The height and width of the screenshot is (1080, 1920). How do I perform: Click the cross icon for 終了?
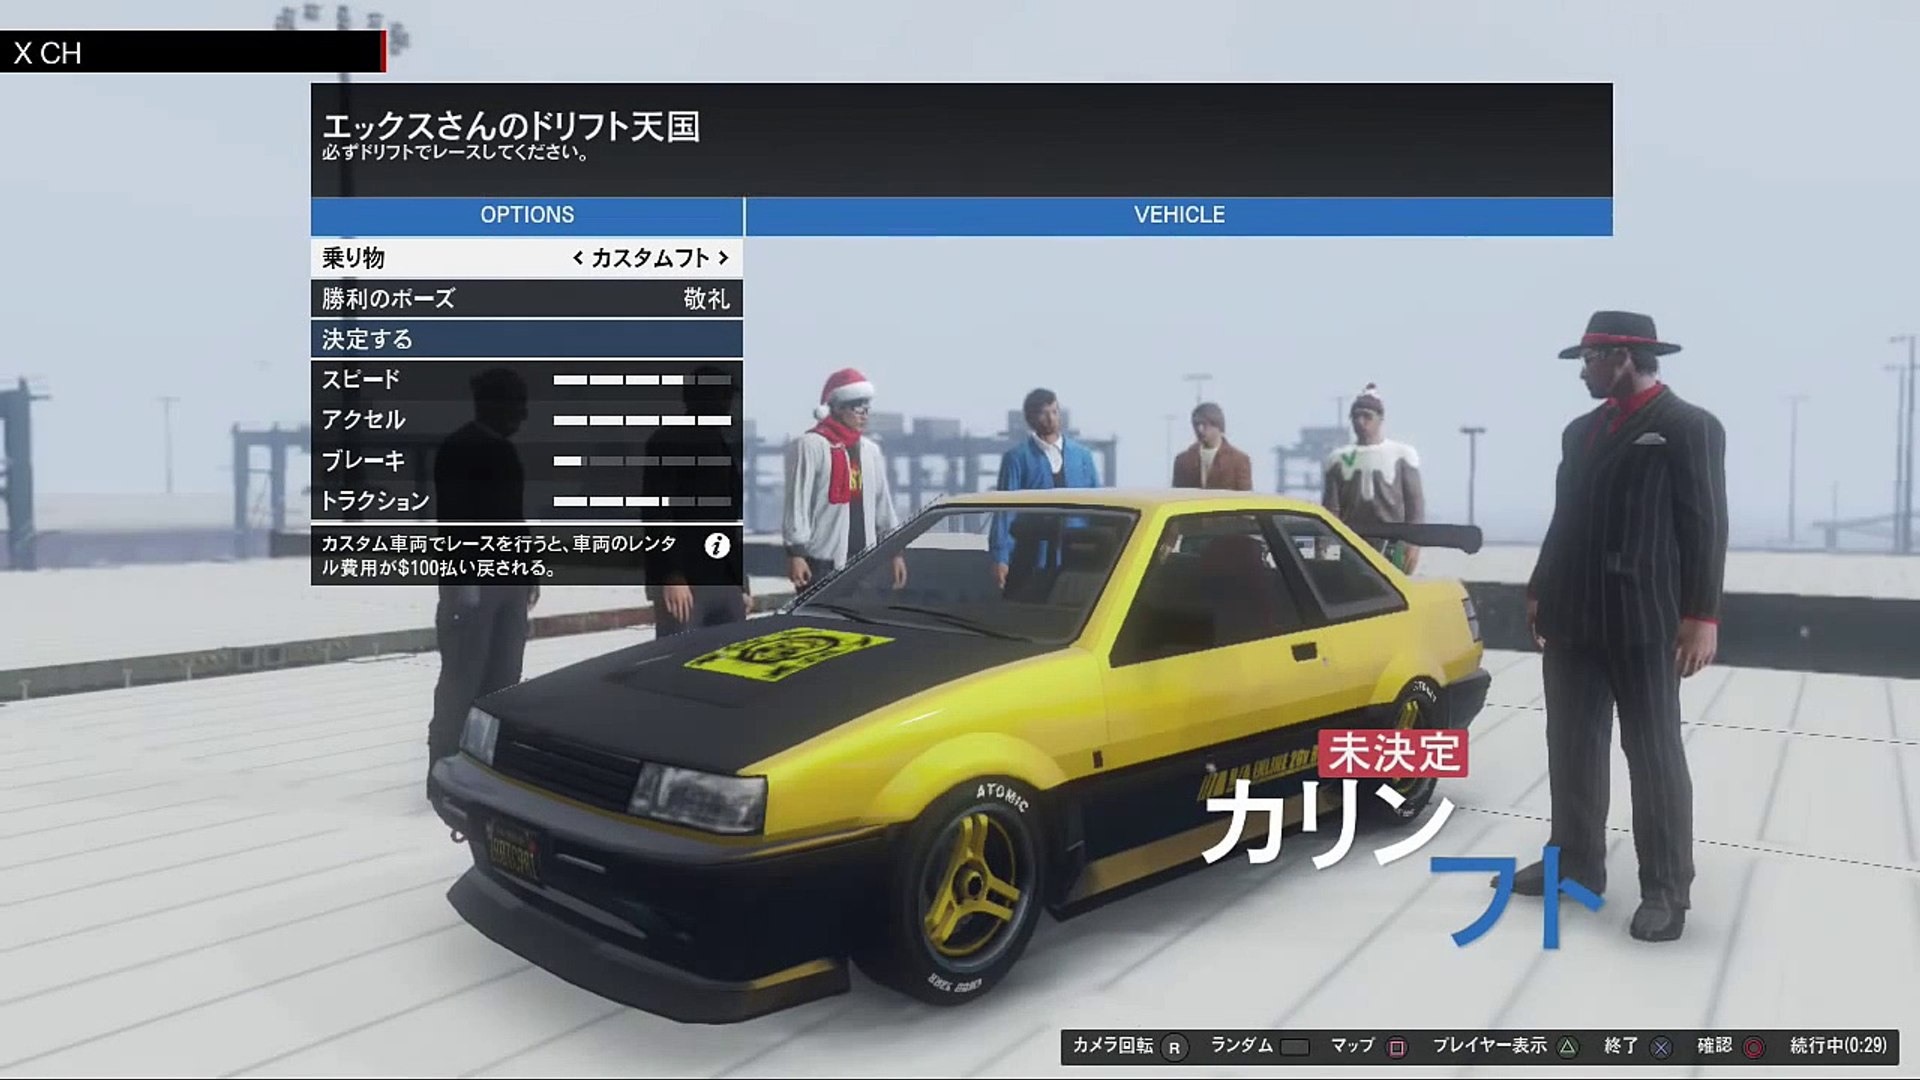1661,1047
